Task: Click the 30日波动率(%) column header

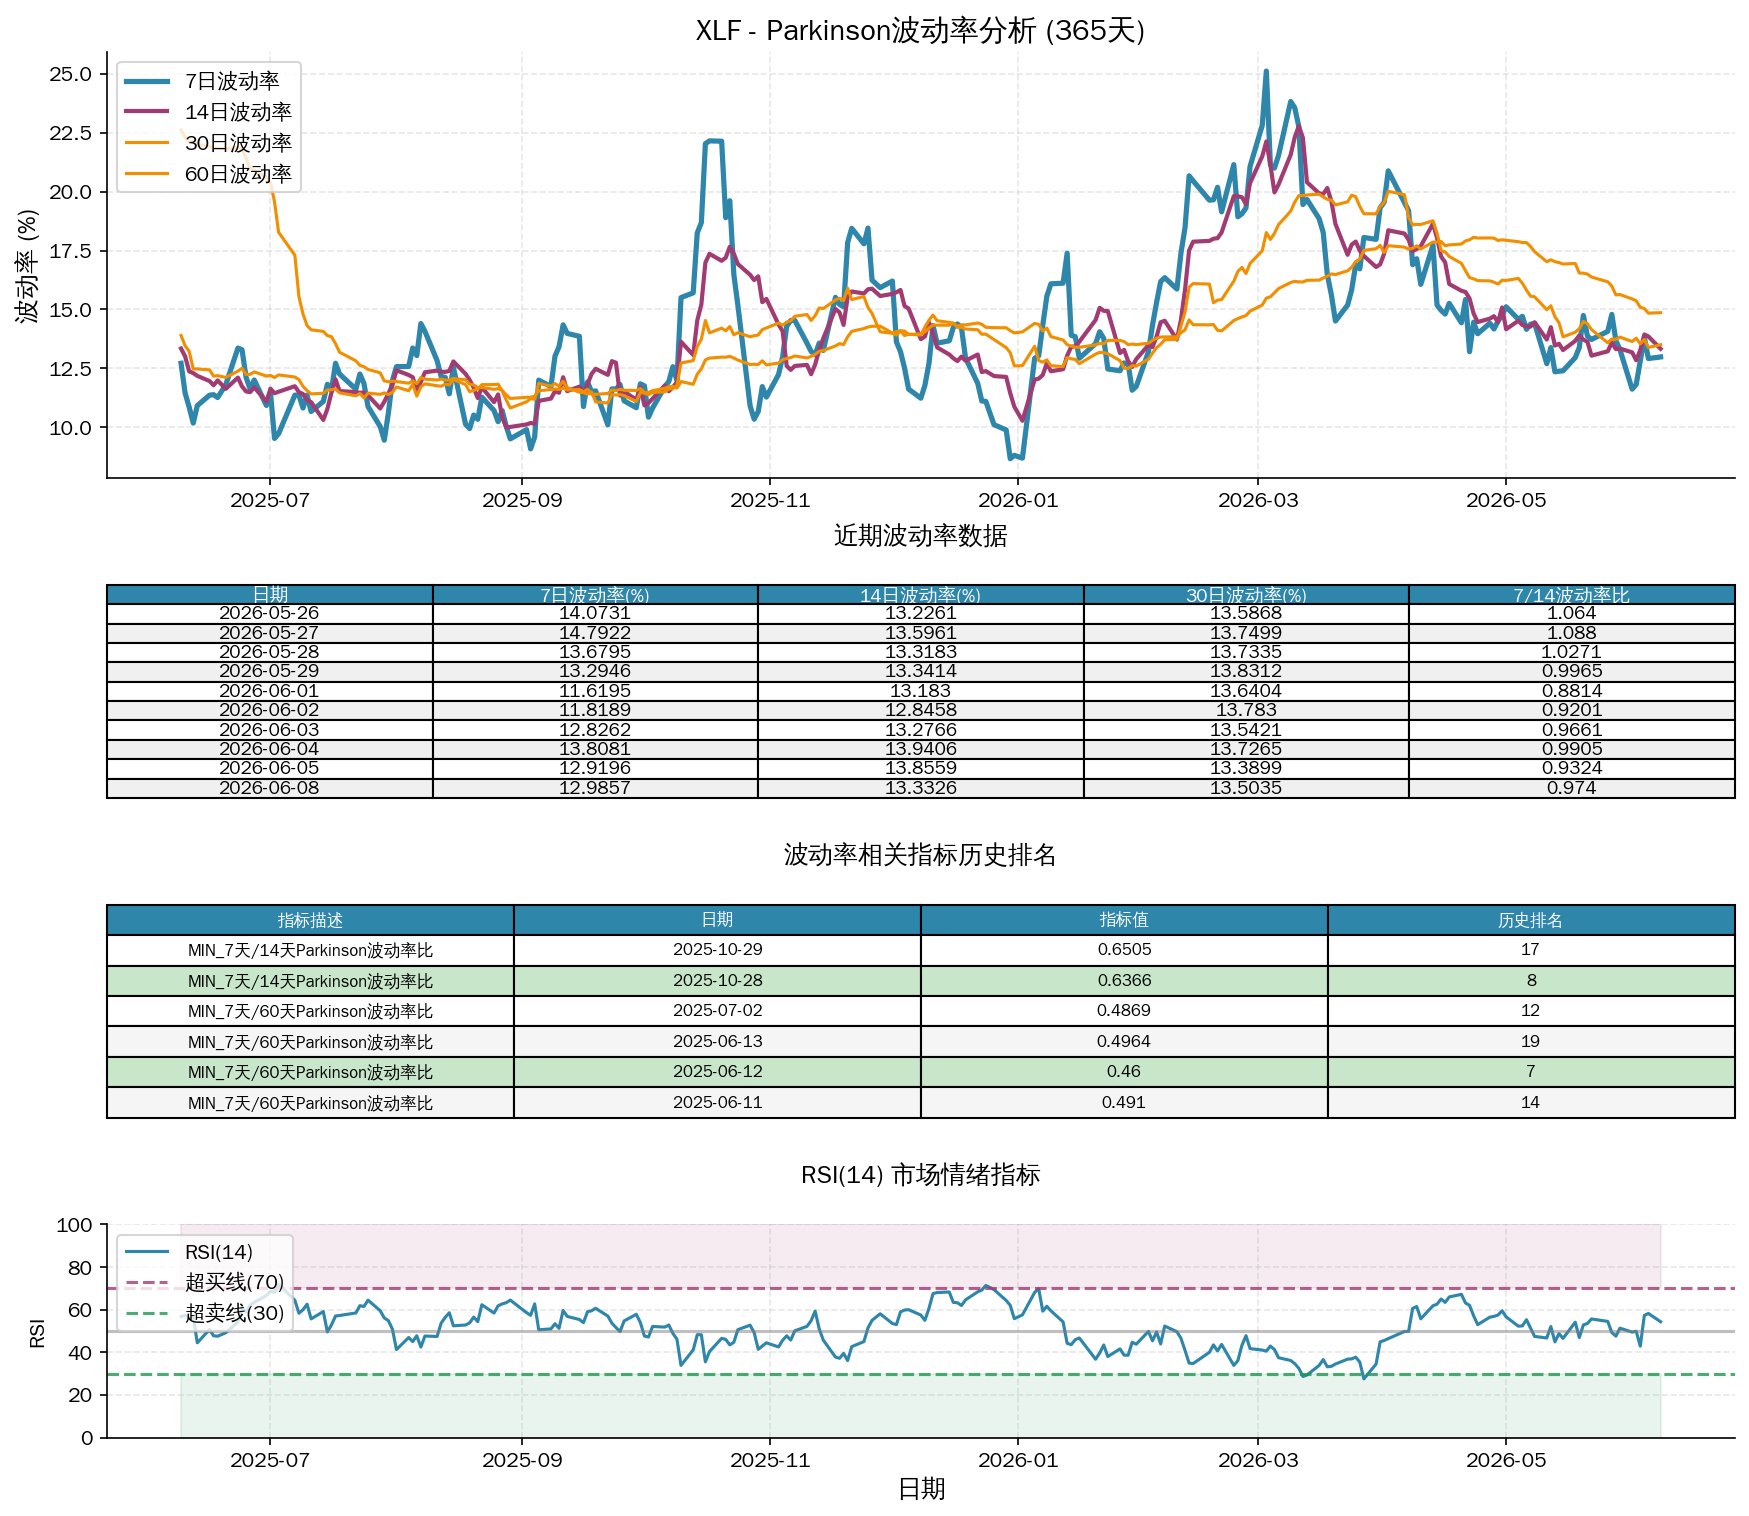Action: 1246,595
